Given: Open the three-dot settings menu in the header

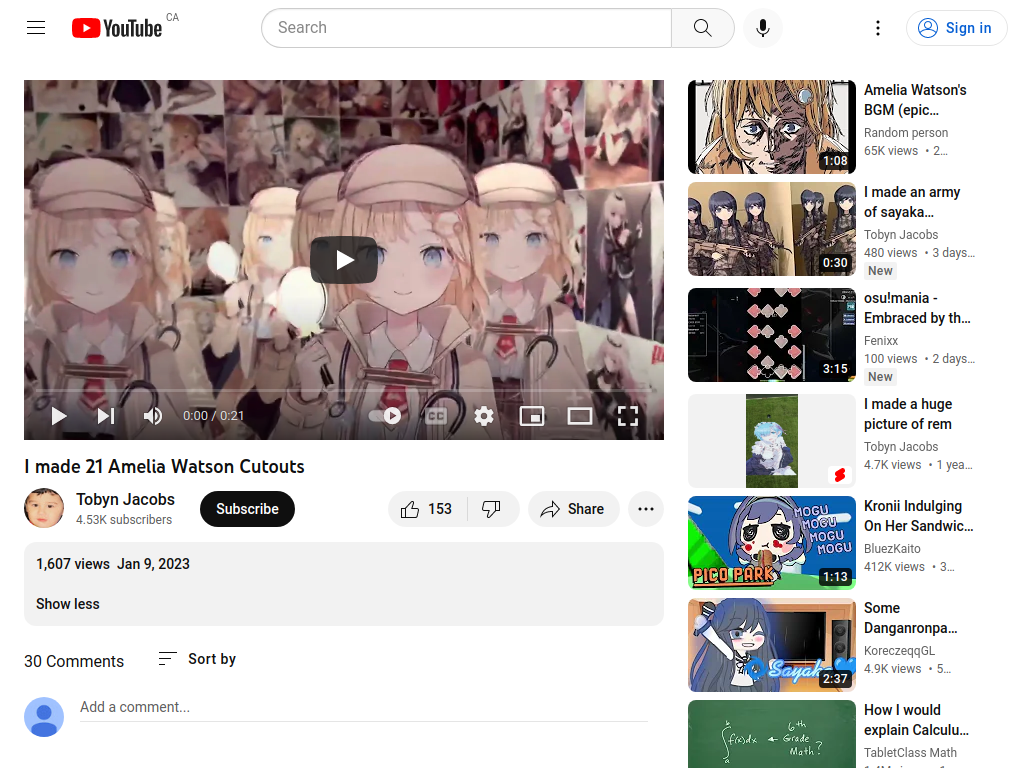Looking at the screenshot, I should coord(878,28).
